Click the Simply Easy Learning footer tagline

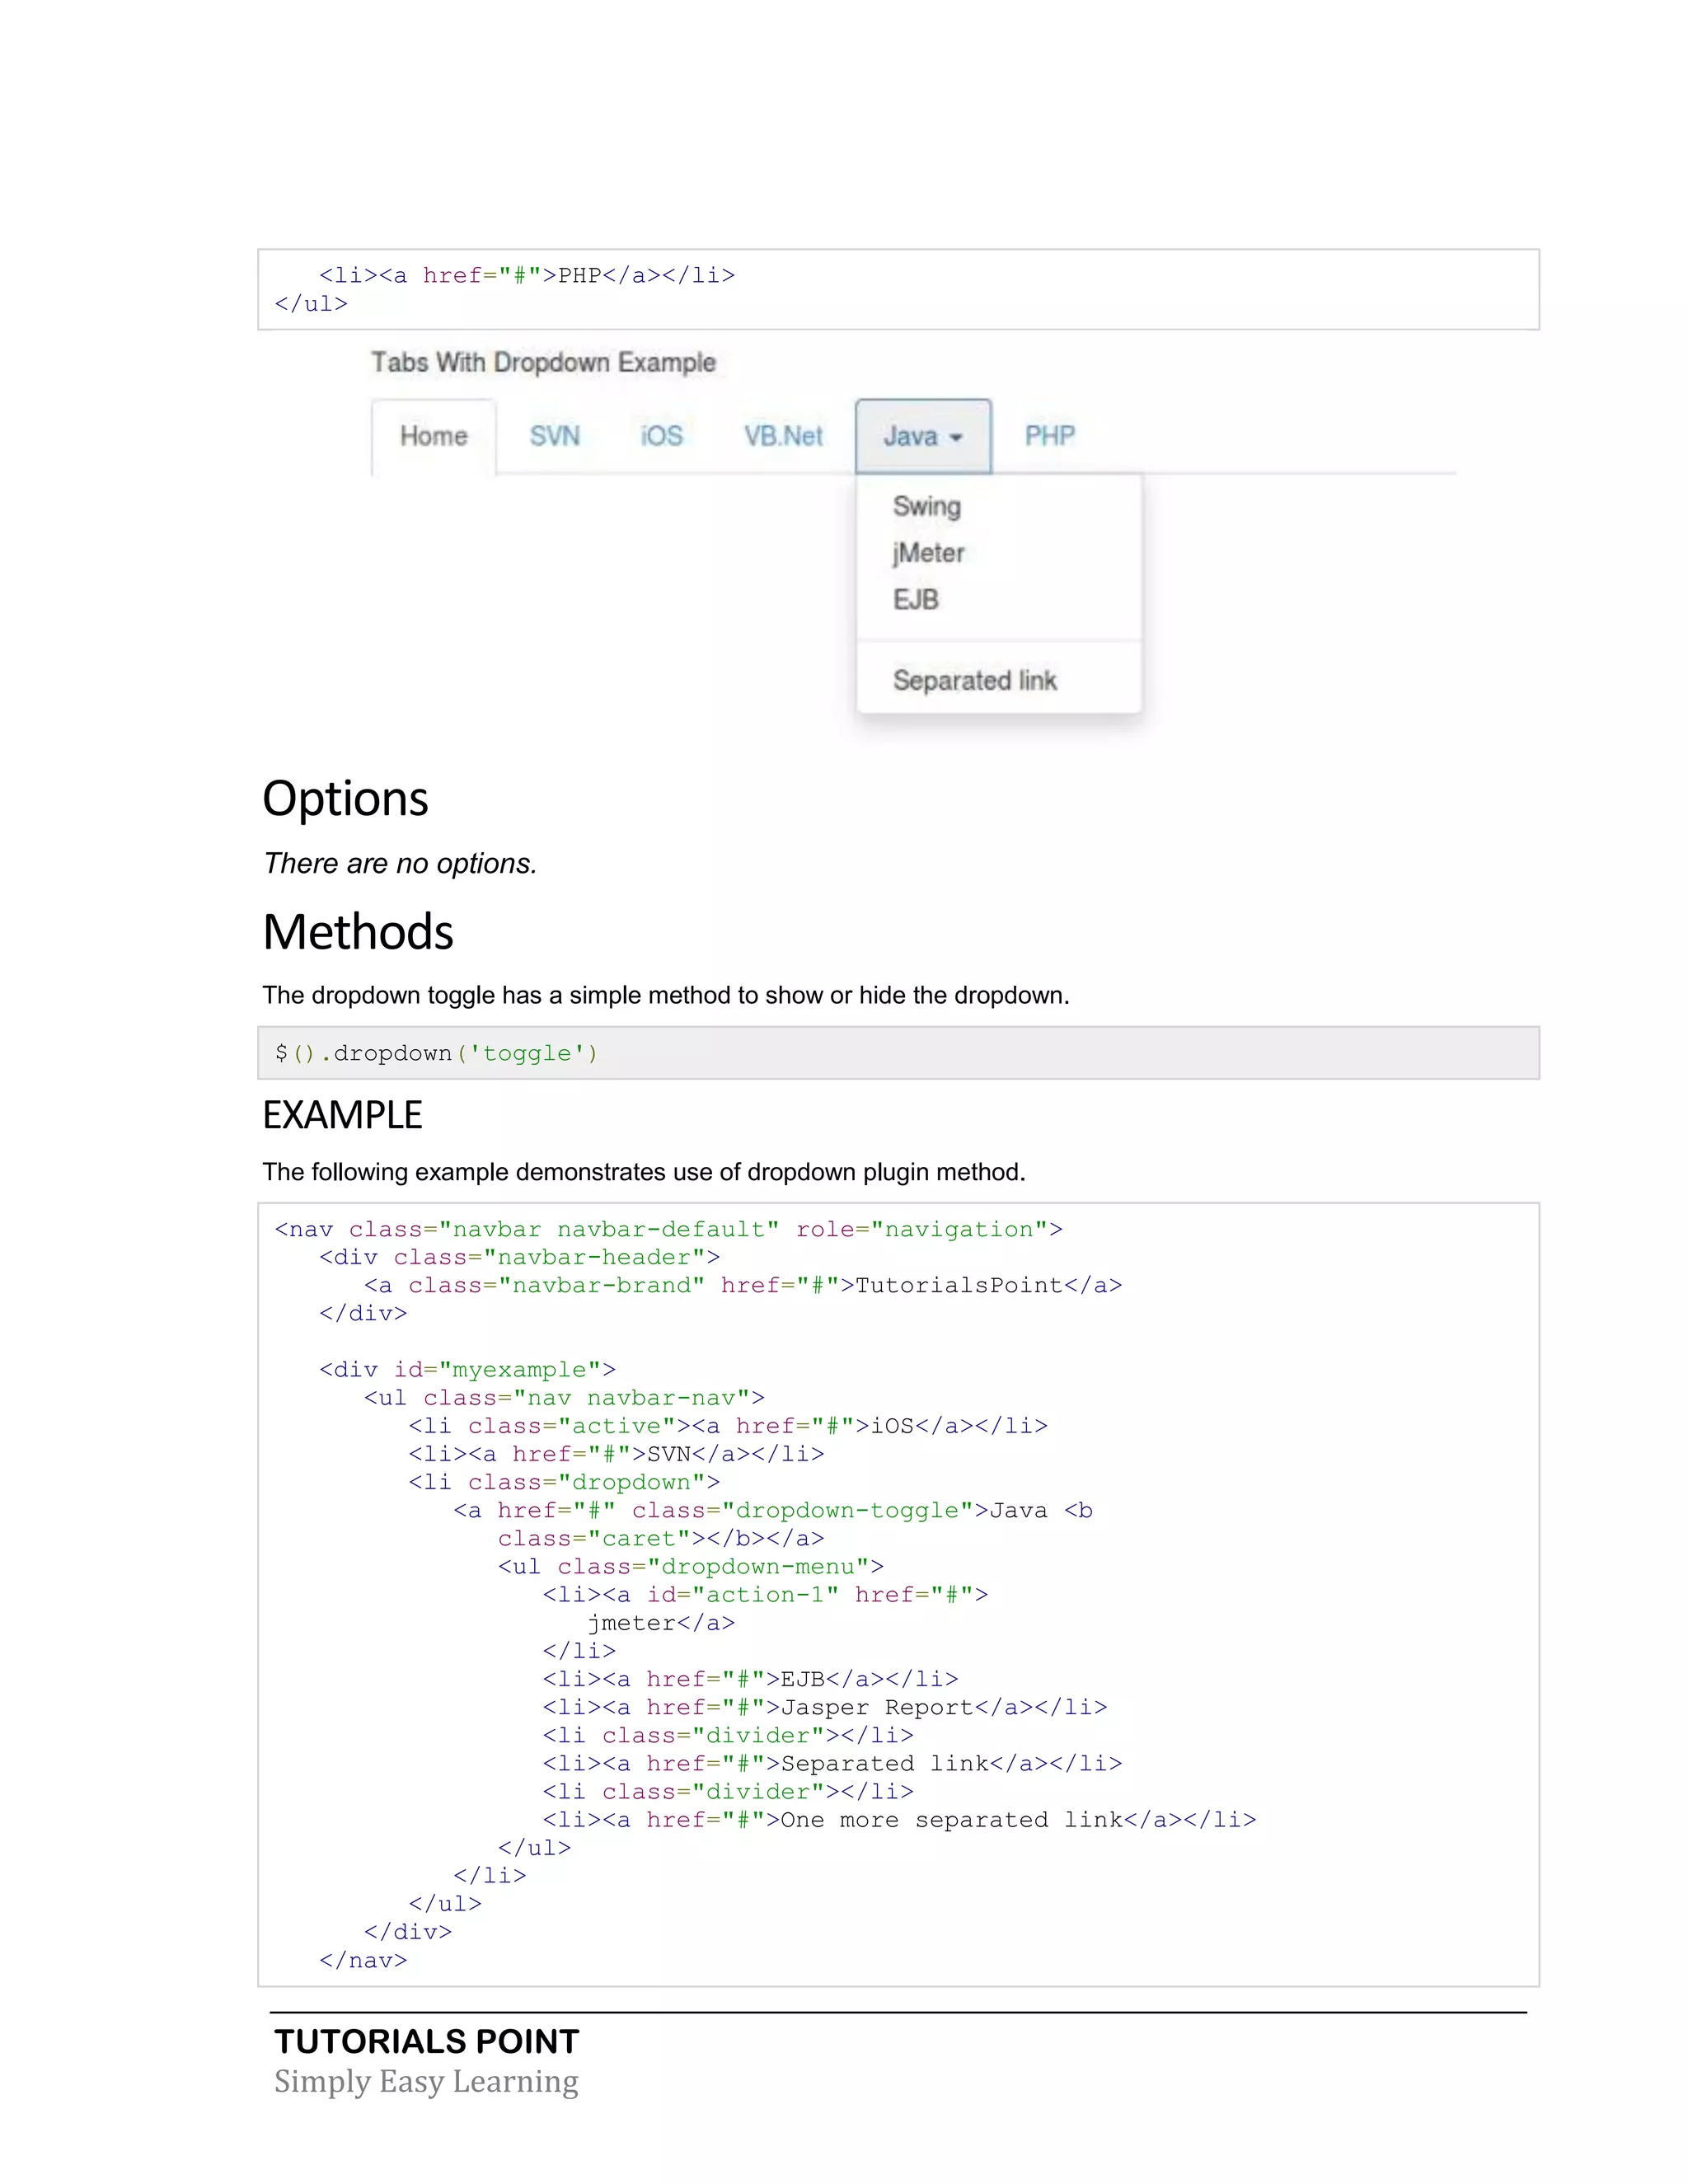click(x=426, y=2081)
